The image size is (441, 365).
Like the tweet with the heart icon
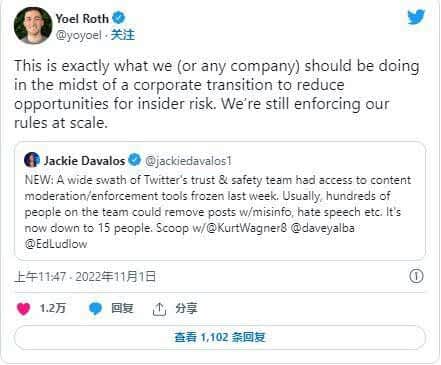24,309
